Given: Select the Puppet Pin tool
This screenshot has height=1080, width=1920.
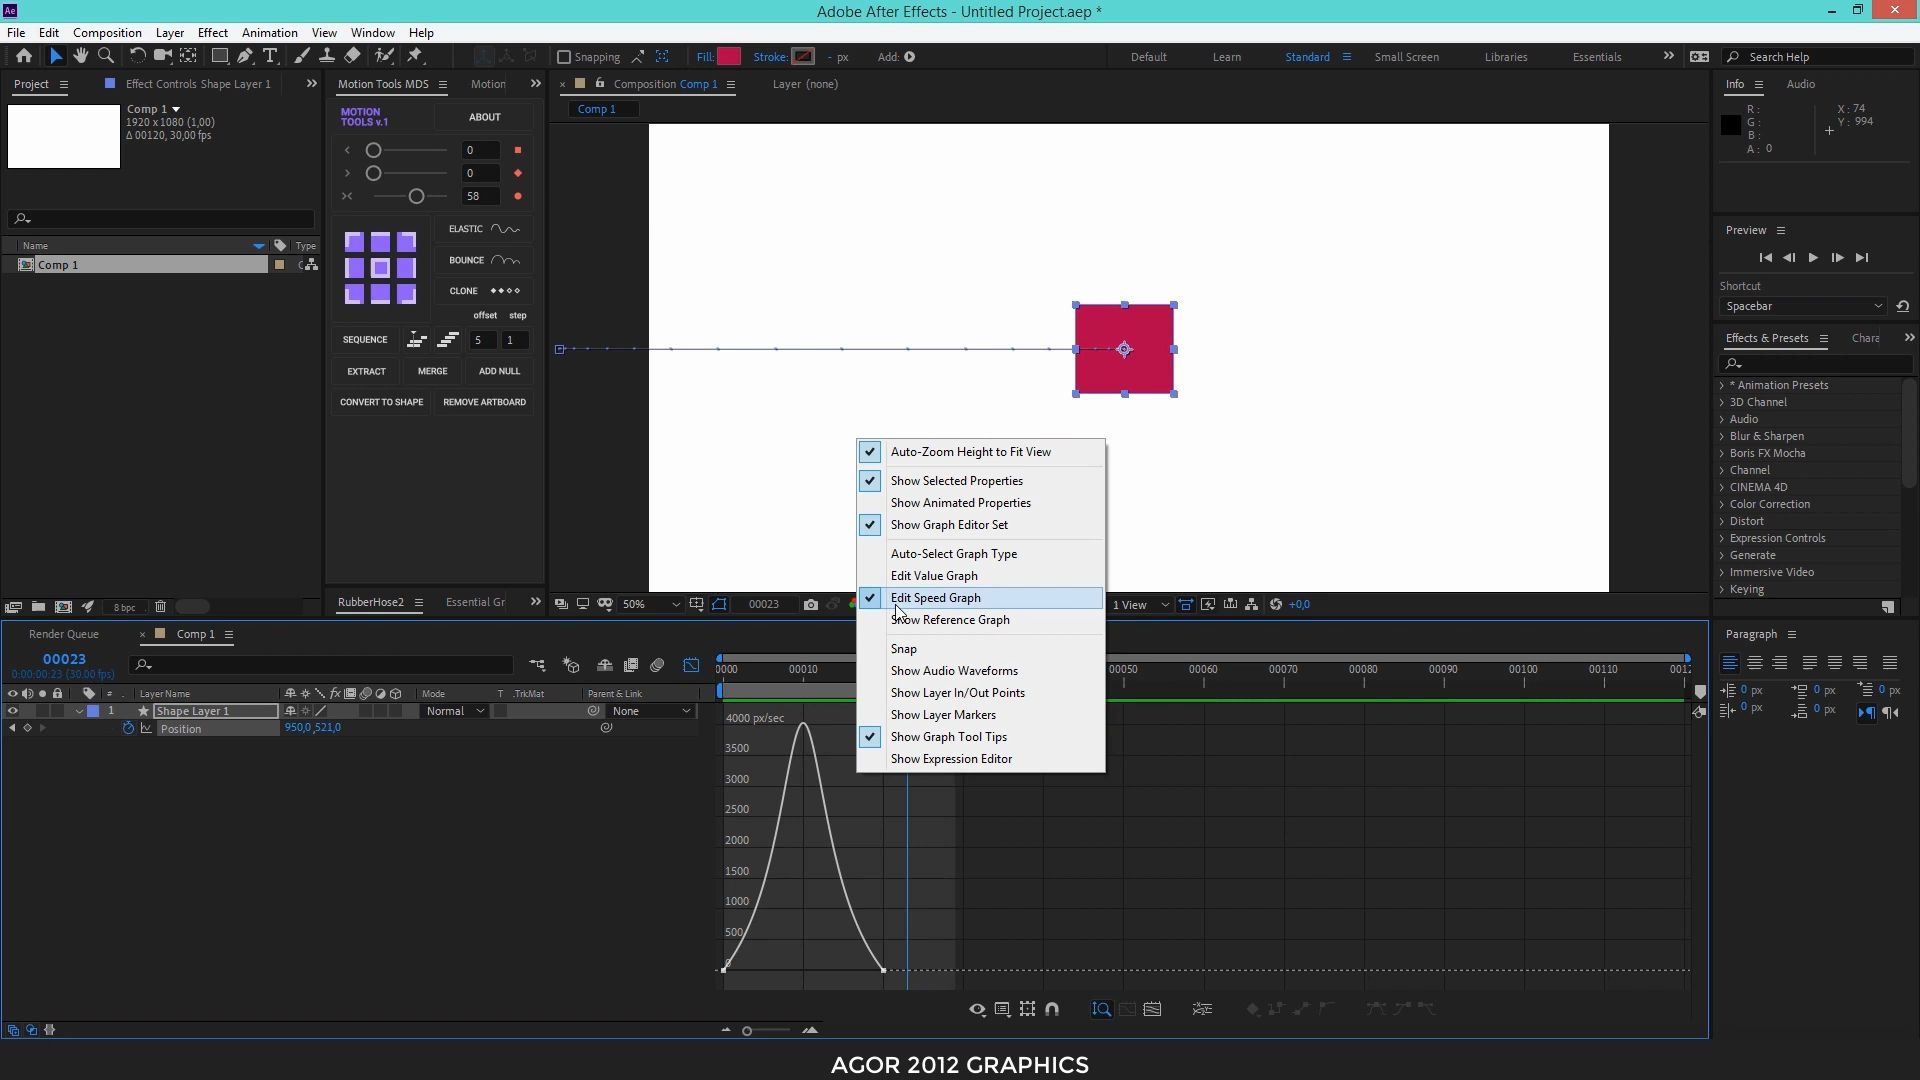Looking at the screenshot, I should [x=415, y=56].
